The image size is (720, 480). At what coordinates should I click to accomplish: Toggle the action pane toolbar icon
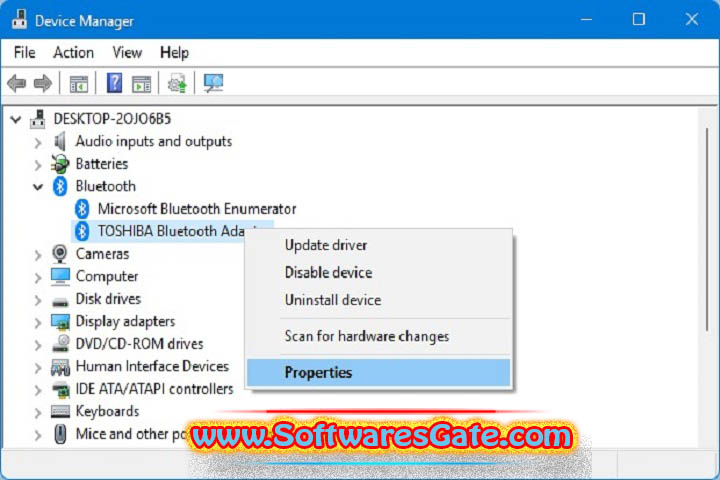(141, 84)
